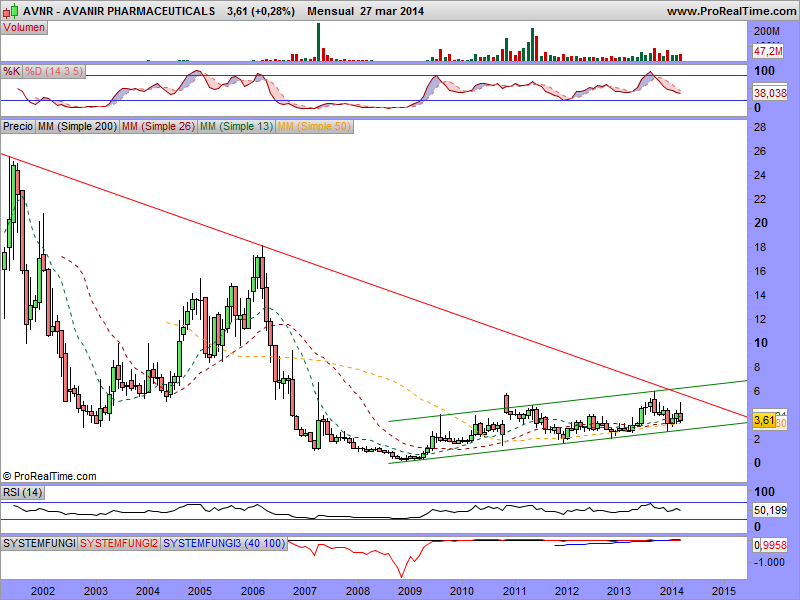Select the AVNR - AVANIR PHARMACEUTICALS title
The height and width of the screenshot is (600, 800).
(119, 11)
